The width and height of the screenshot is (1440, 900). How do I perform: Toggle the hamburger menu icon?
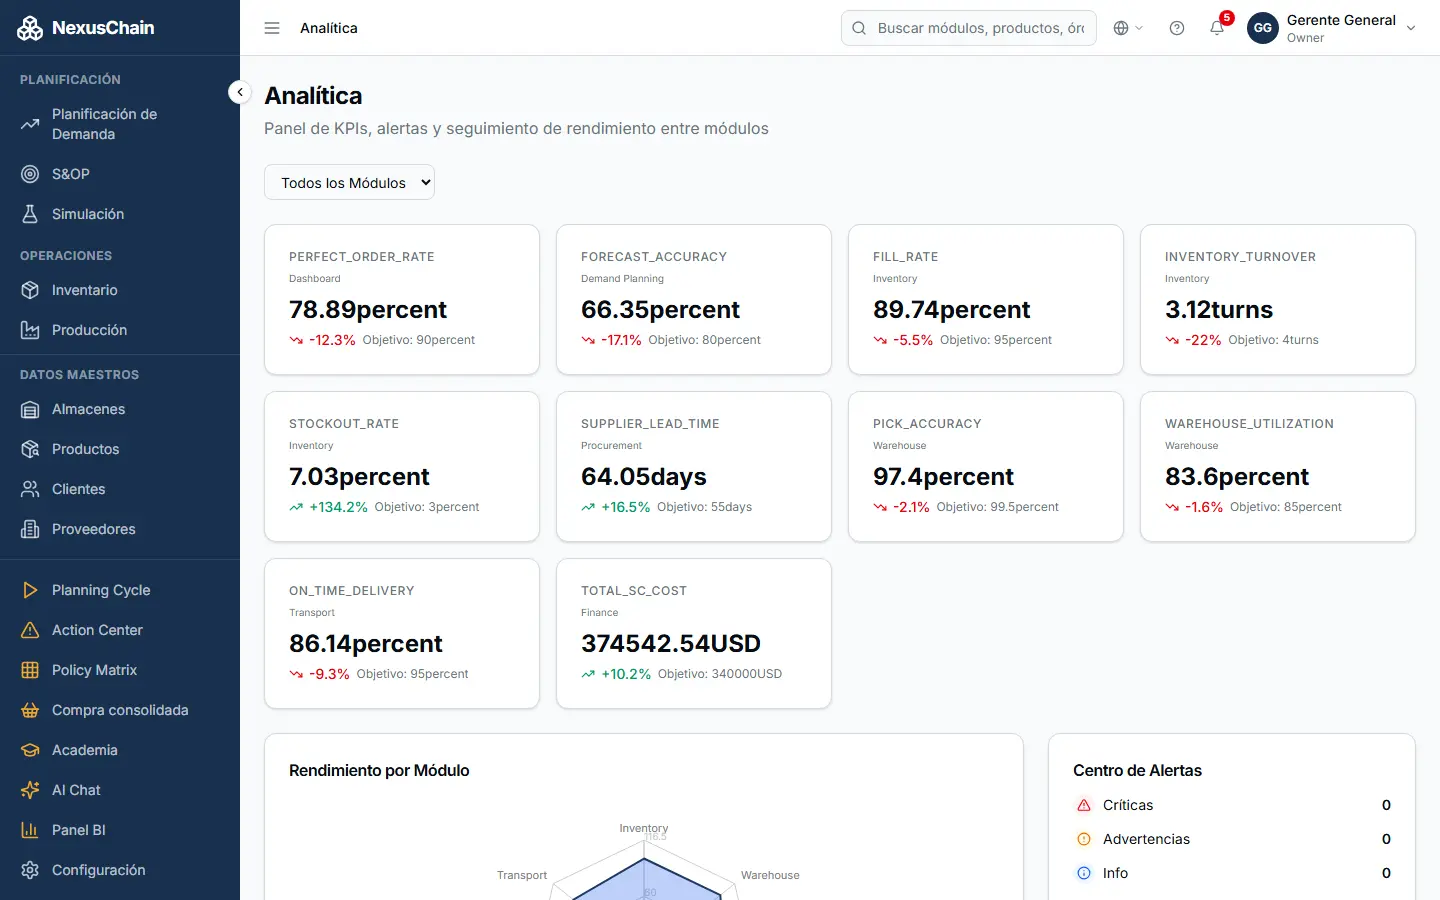tap(272, 28)
